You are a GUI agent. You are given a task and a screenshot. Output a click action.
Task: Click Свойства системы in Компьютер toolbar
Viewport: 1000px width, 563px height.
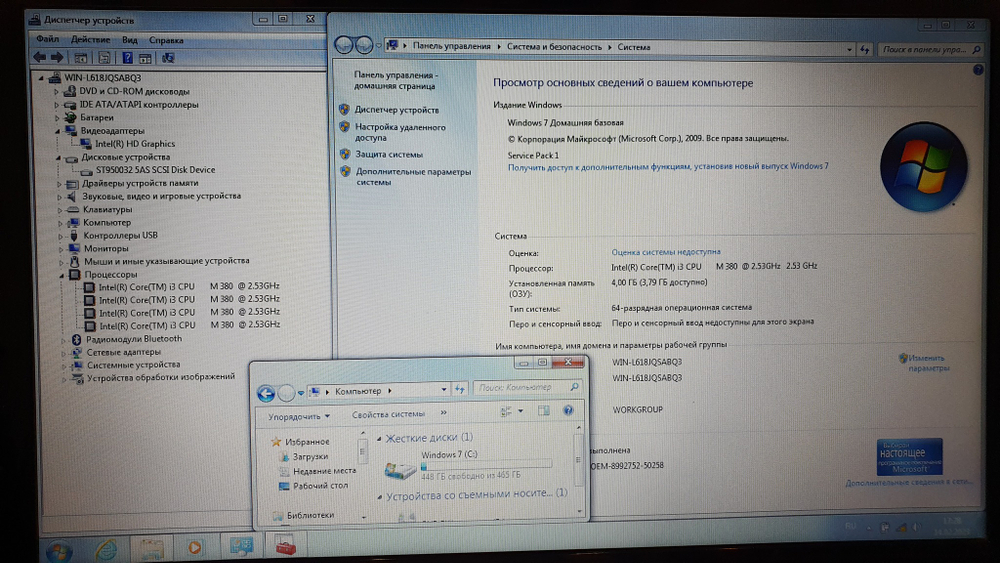pos(388,414)
